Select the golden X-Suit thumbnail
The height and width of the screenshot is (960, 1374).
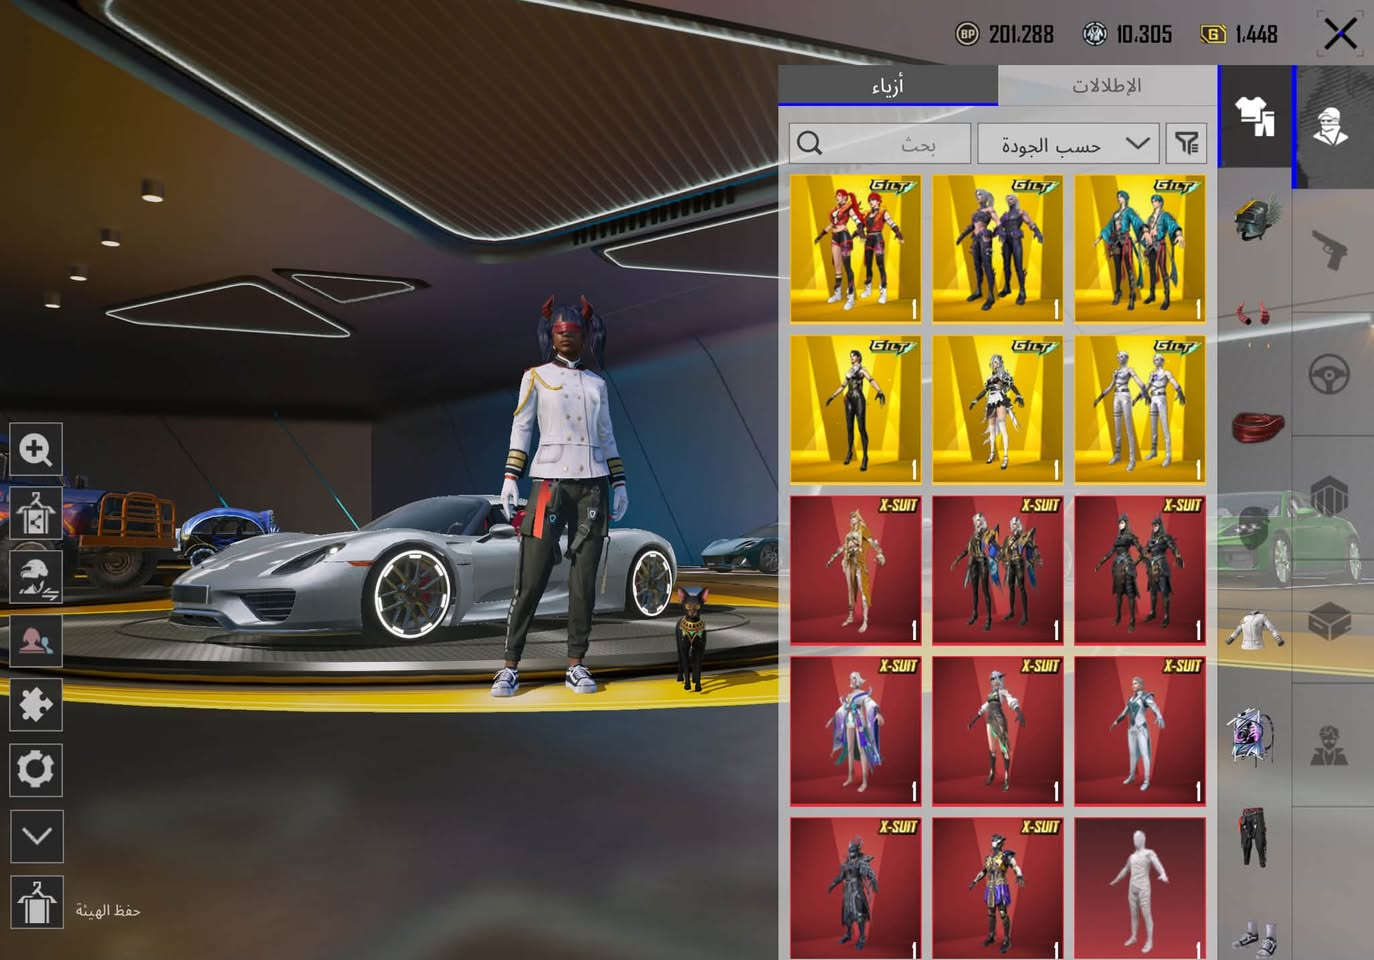tap(856, 570)
